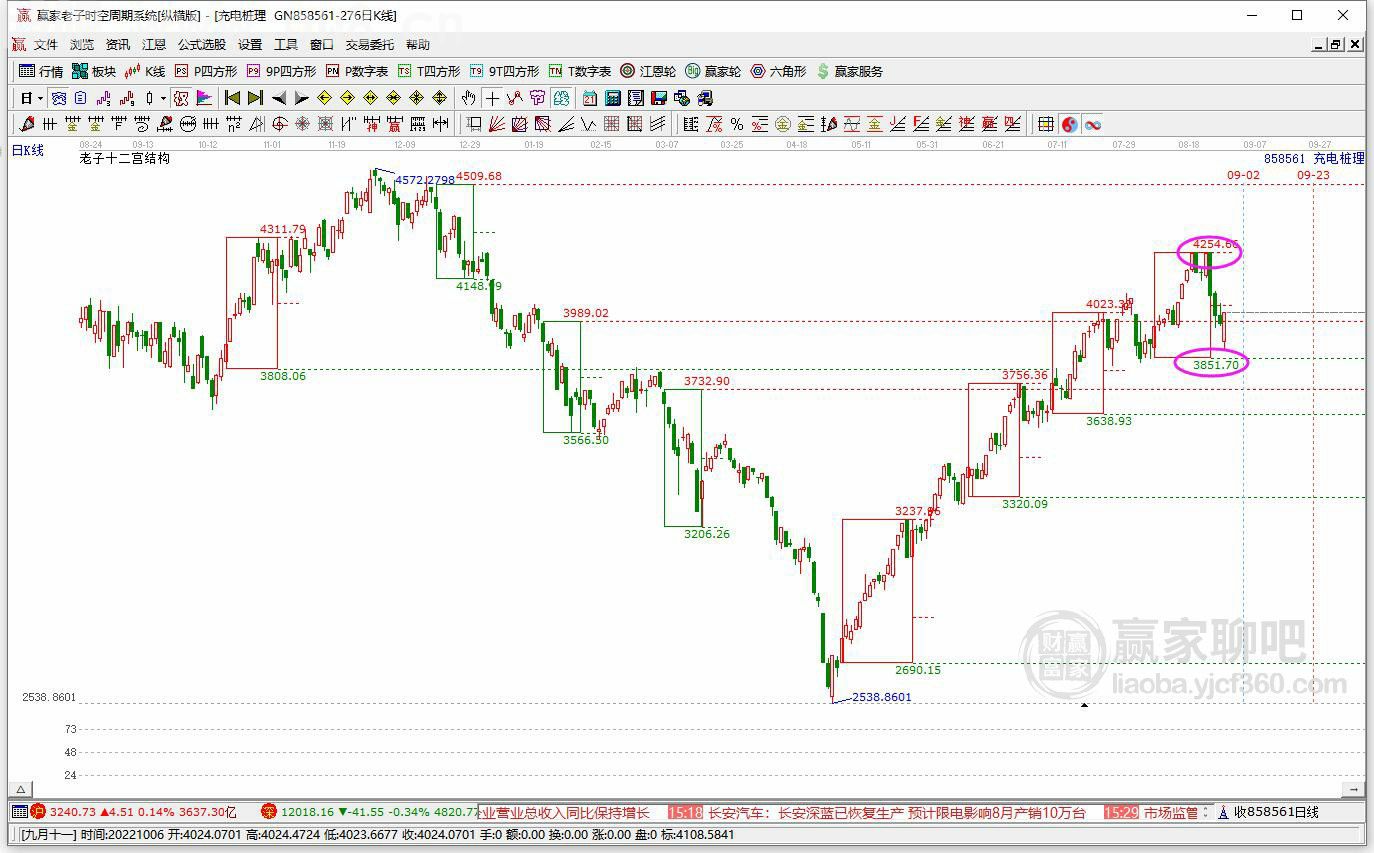
Task: Select the crosshair cursor tool
Action: [492, 98]
